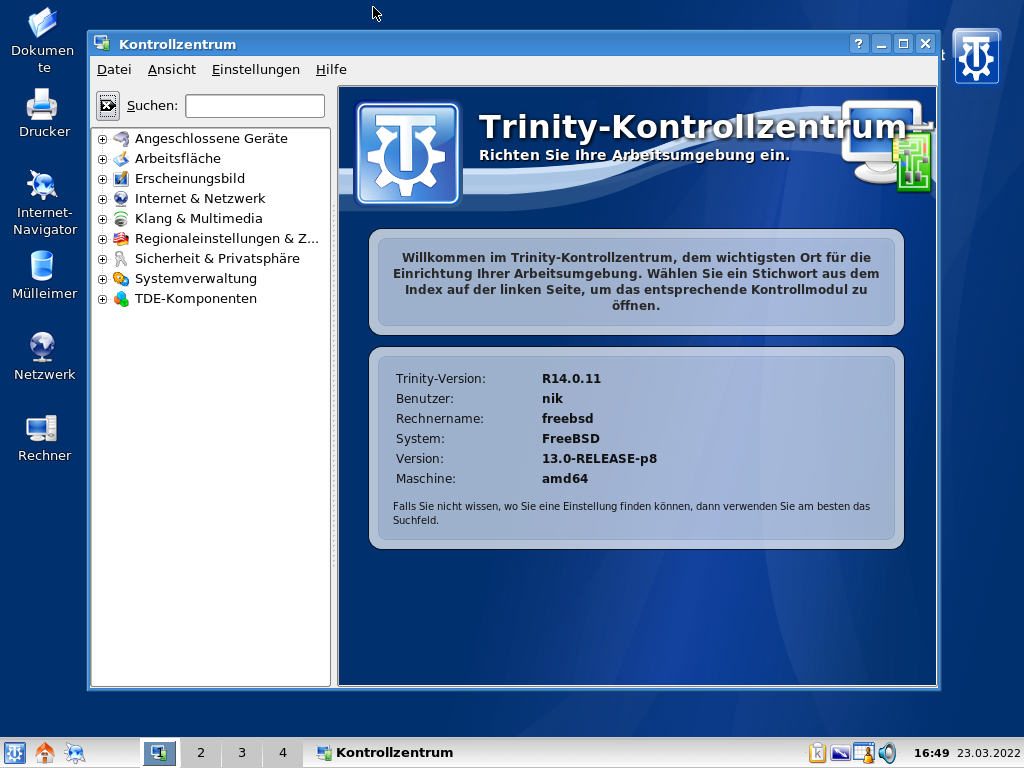Select the Klang & Multimedia tree label

(x=199, y=219)
